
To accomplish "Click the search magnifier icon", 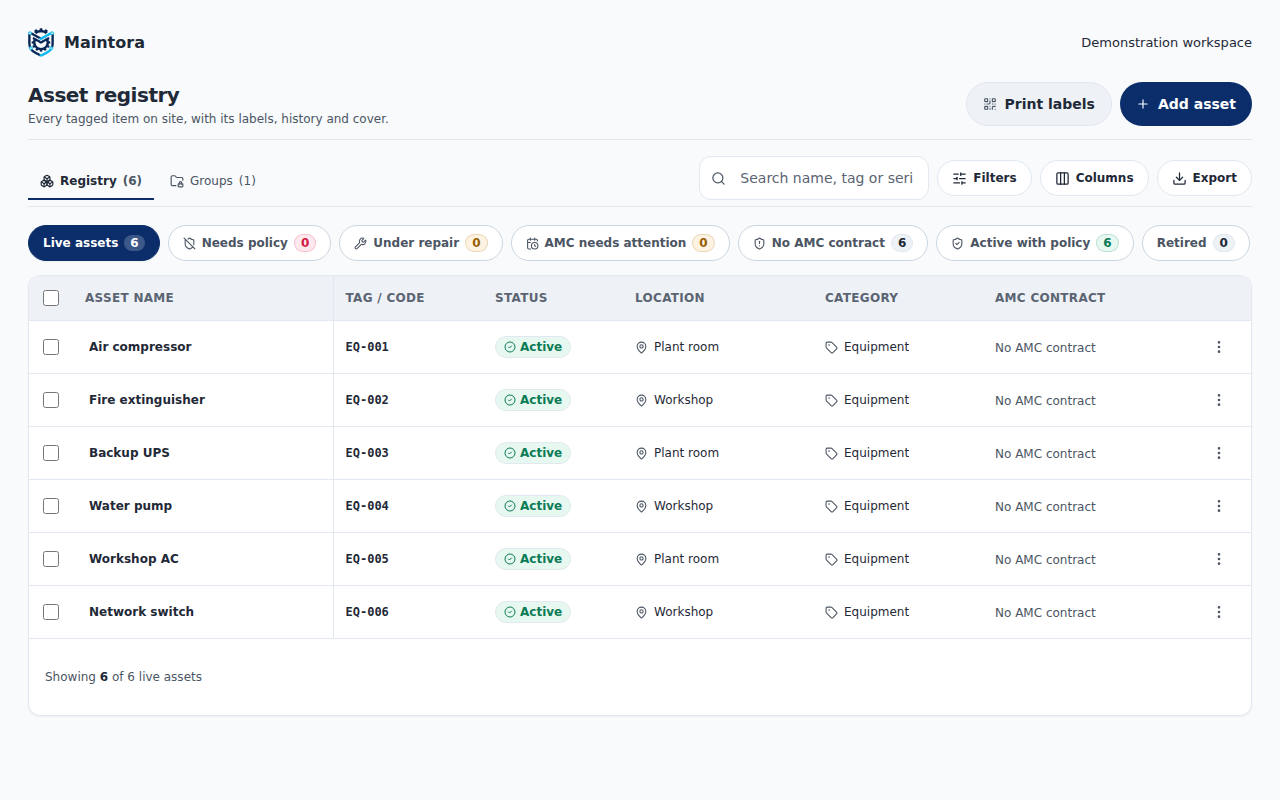I will click(x=718, y=178).
